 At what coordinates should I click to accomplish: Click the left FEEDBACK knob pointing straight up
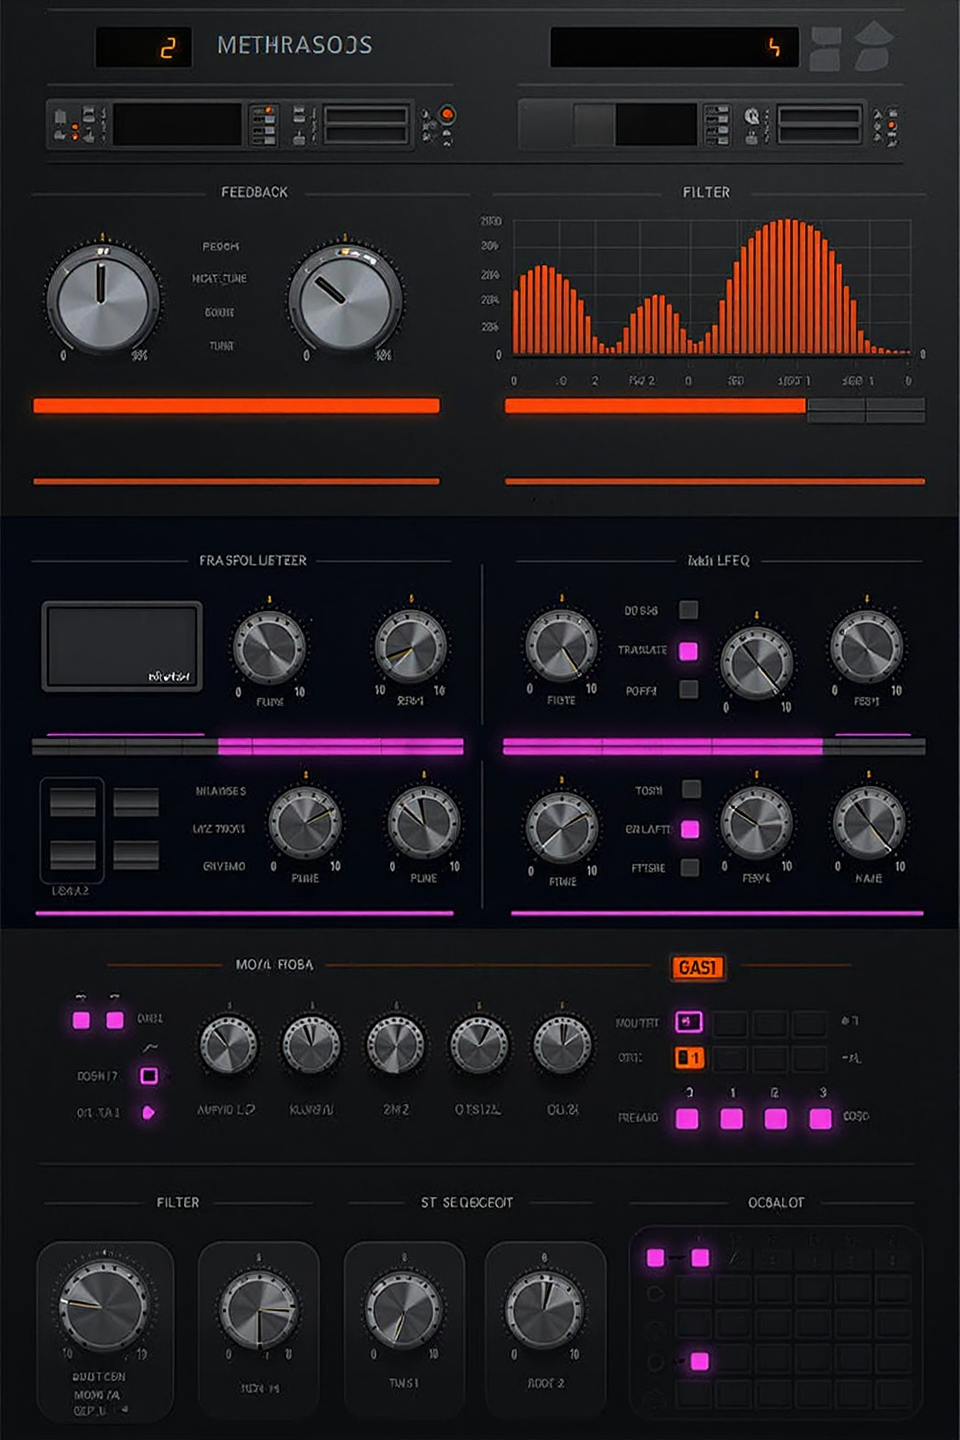(102, 298)
